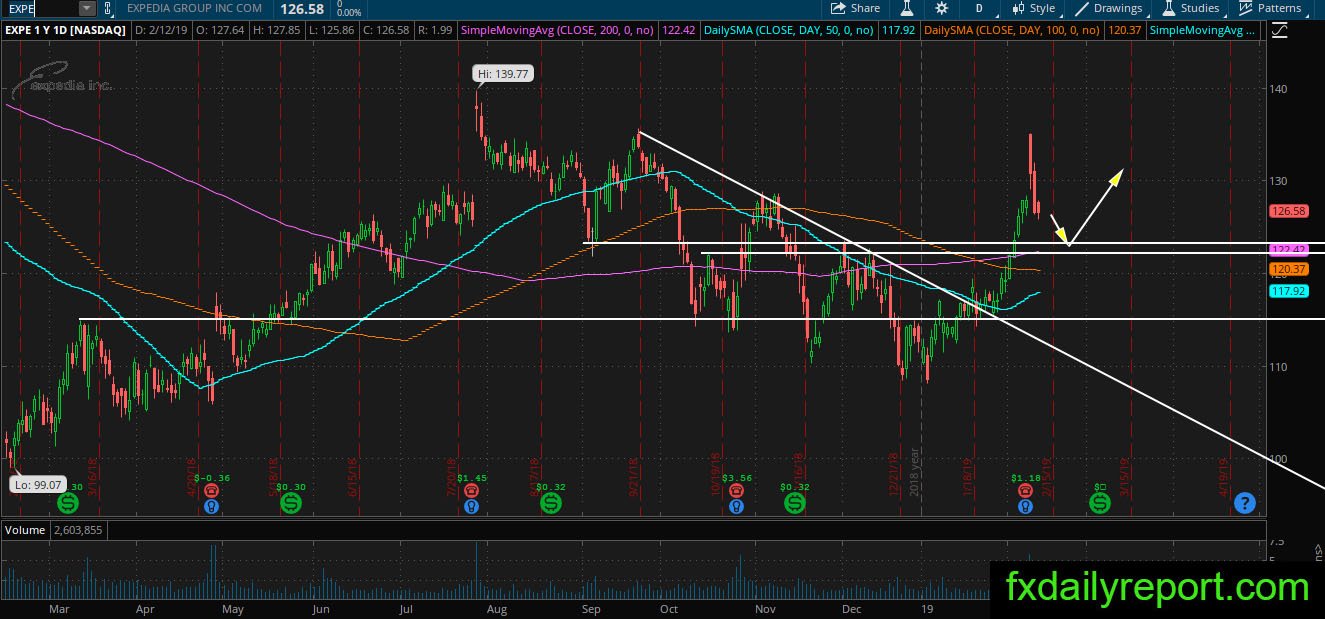Click the August $0.32 dividend icon
Viewport: 1325px width, 619px height.
551,503
